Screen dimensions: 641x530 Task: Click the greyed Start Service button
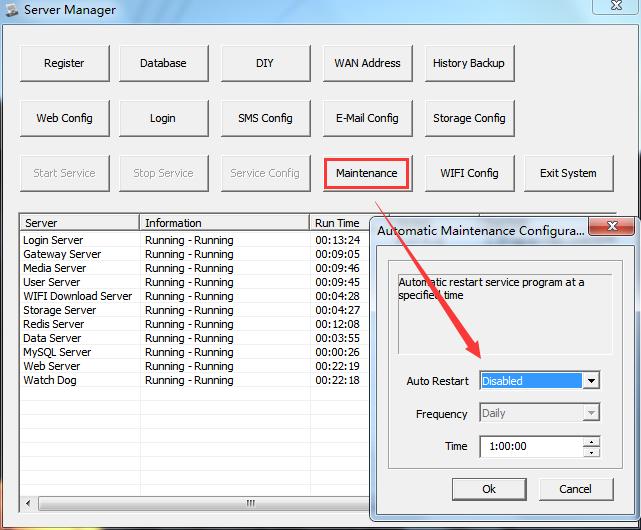[65, 173]
